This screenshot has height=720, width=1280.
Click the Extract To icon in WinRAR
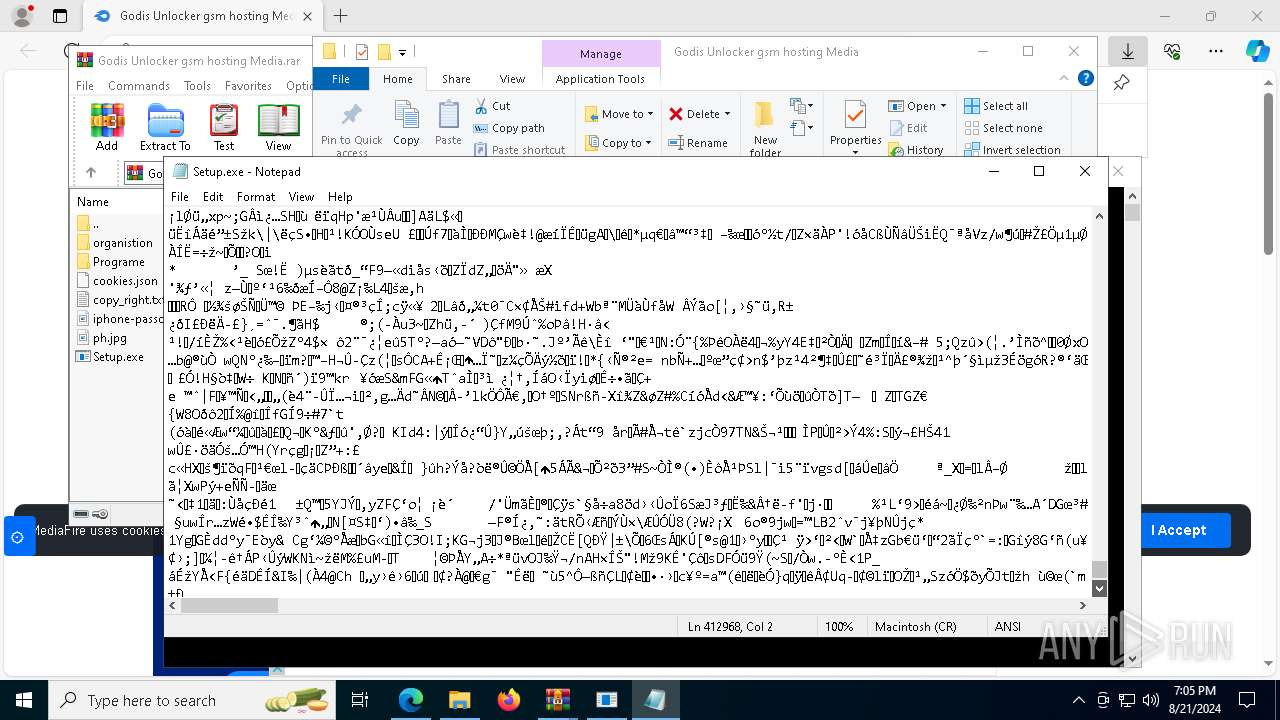pyautogui.click(x=165, y=127)
